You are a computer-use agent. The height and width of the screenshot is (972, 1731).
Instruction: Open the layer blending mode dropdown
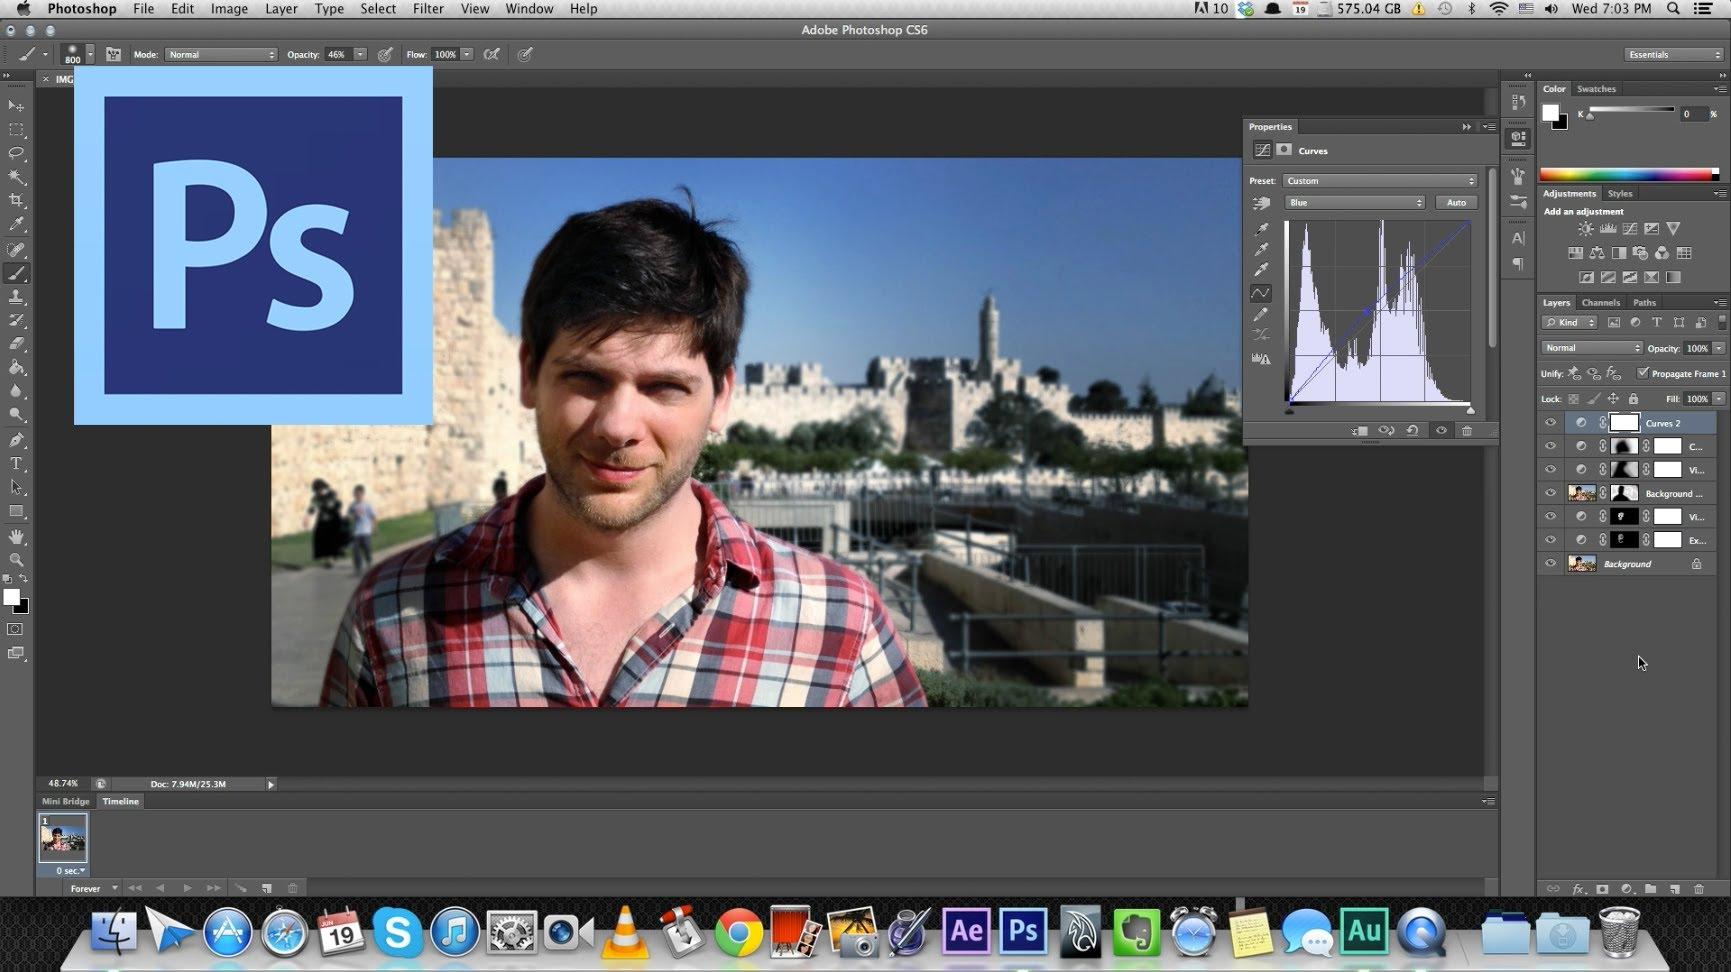point(1590,347)
